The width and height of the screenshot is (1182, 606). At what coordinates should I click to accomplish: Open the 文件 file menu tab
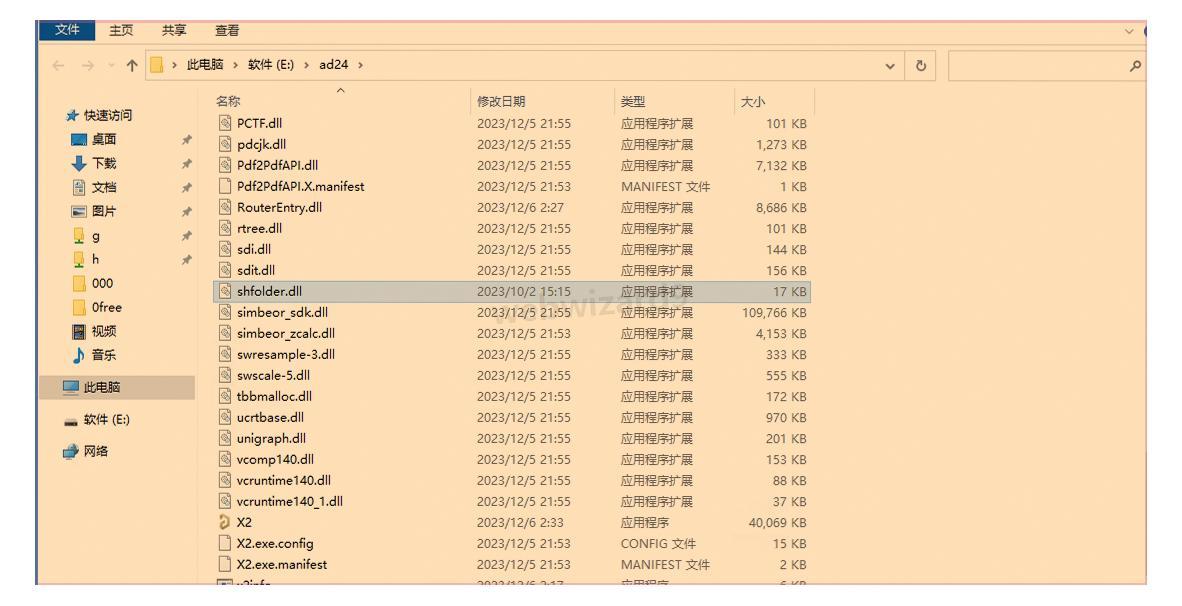pyautogui.click(x=67, y=31)
